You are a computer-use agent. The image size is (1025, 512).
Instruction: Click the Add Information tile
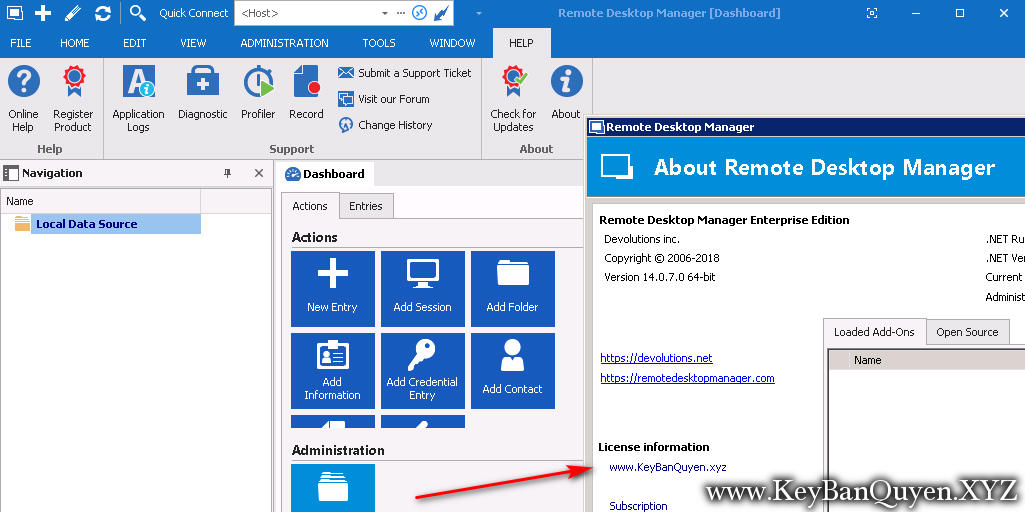coord(333,371)
